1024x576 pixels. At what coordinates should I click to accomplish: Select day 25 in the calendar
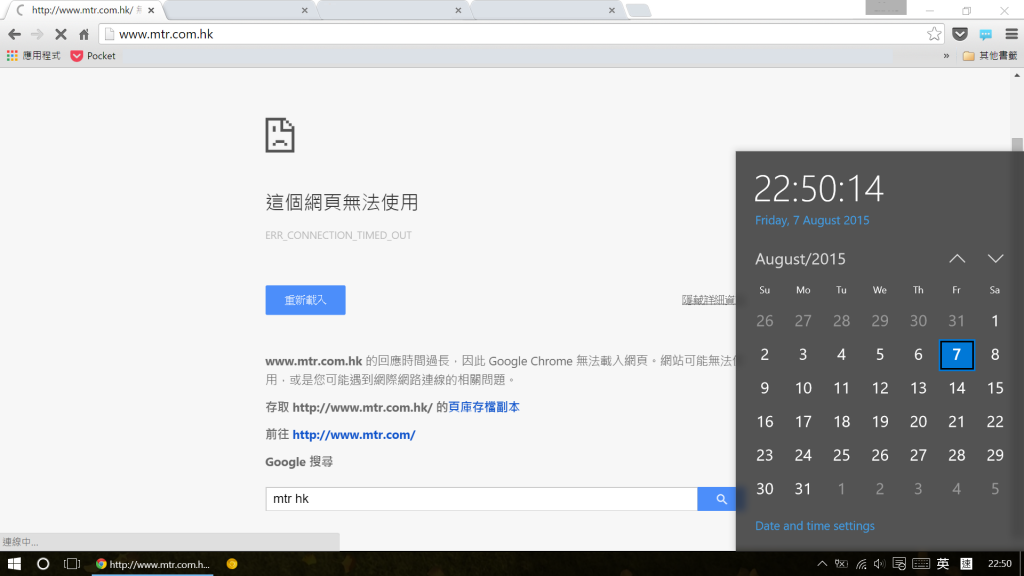pos(841,455)
